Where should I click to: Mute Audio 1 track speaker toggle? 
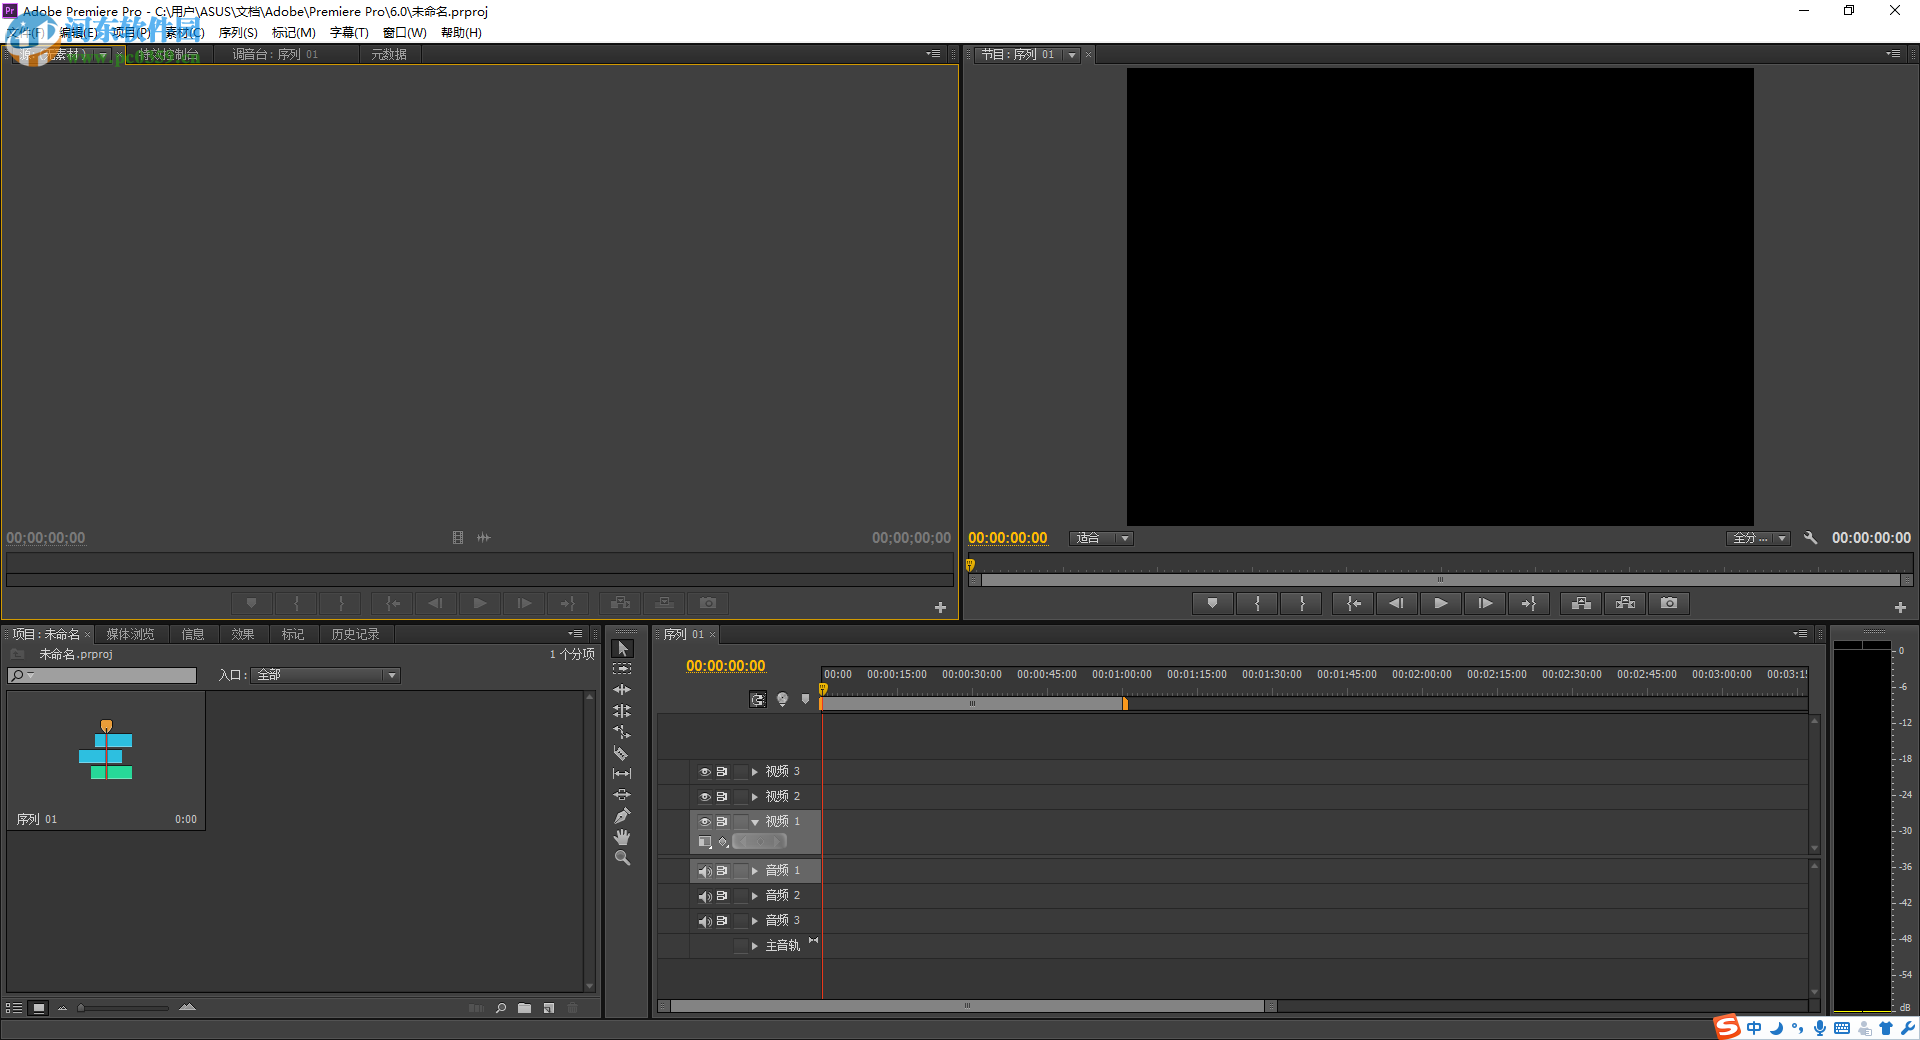pyautogui.click(x=705, y=871)
